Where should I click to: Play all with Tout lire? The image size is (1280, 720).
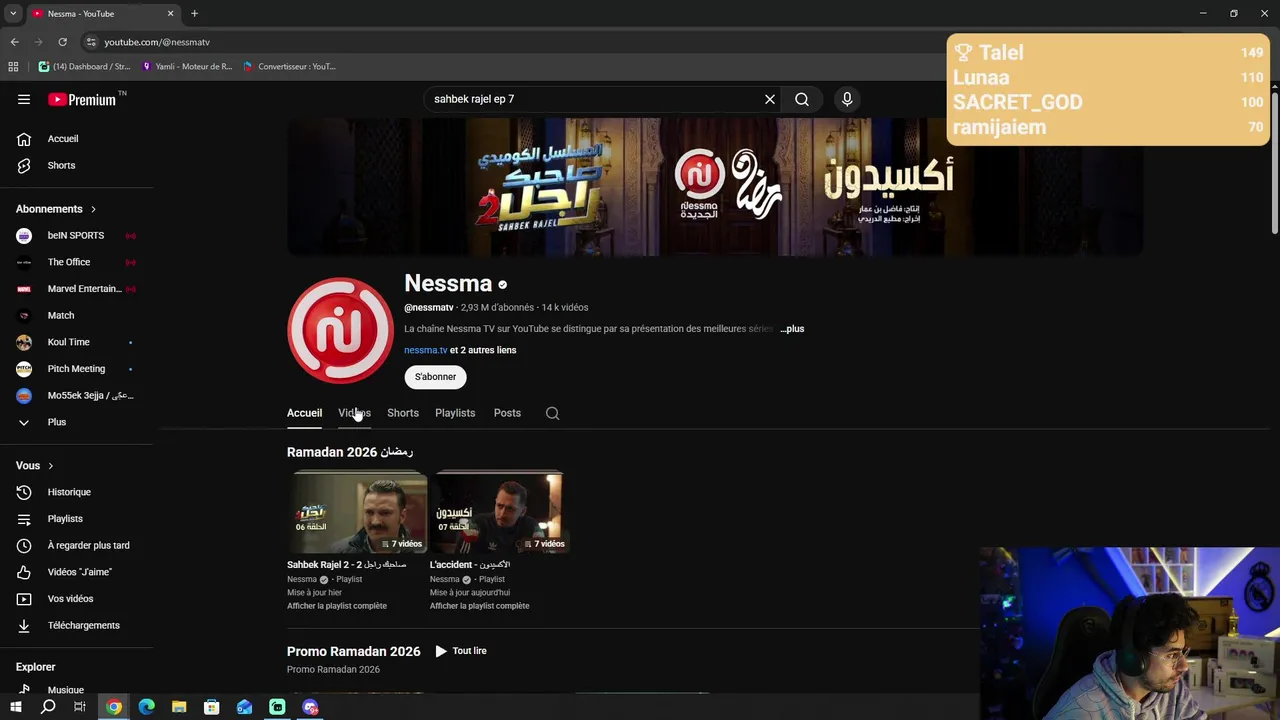461,651
